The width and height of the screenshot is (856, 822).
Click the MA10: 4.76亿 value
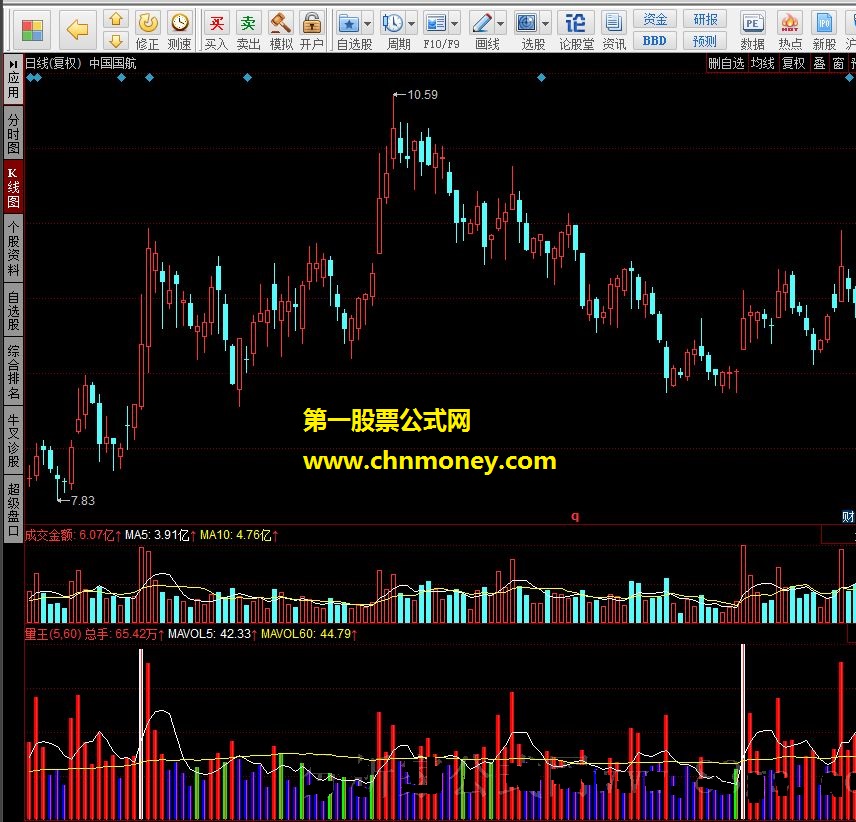pyautogui.click(x=235, y=535)
